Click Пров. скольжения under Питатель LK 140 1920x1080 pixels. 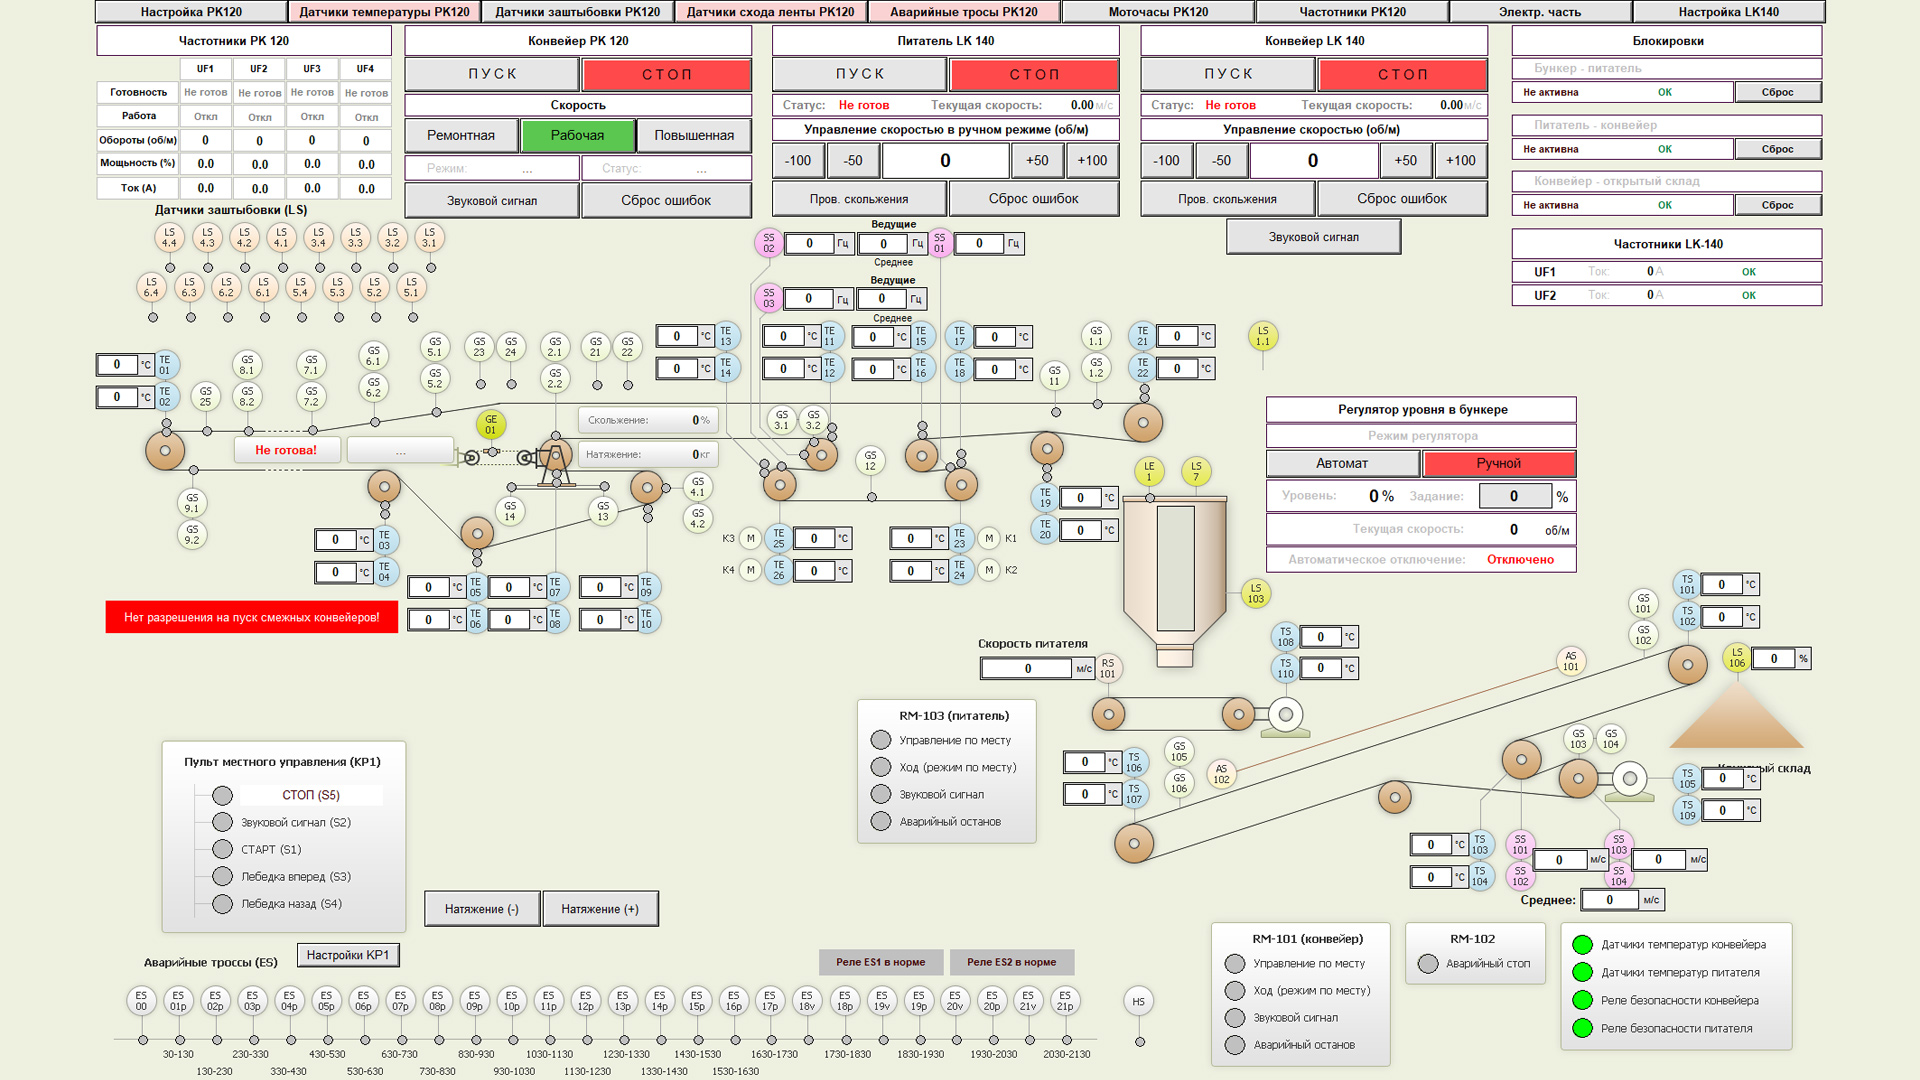[859, 199]
